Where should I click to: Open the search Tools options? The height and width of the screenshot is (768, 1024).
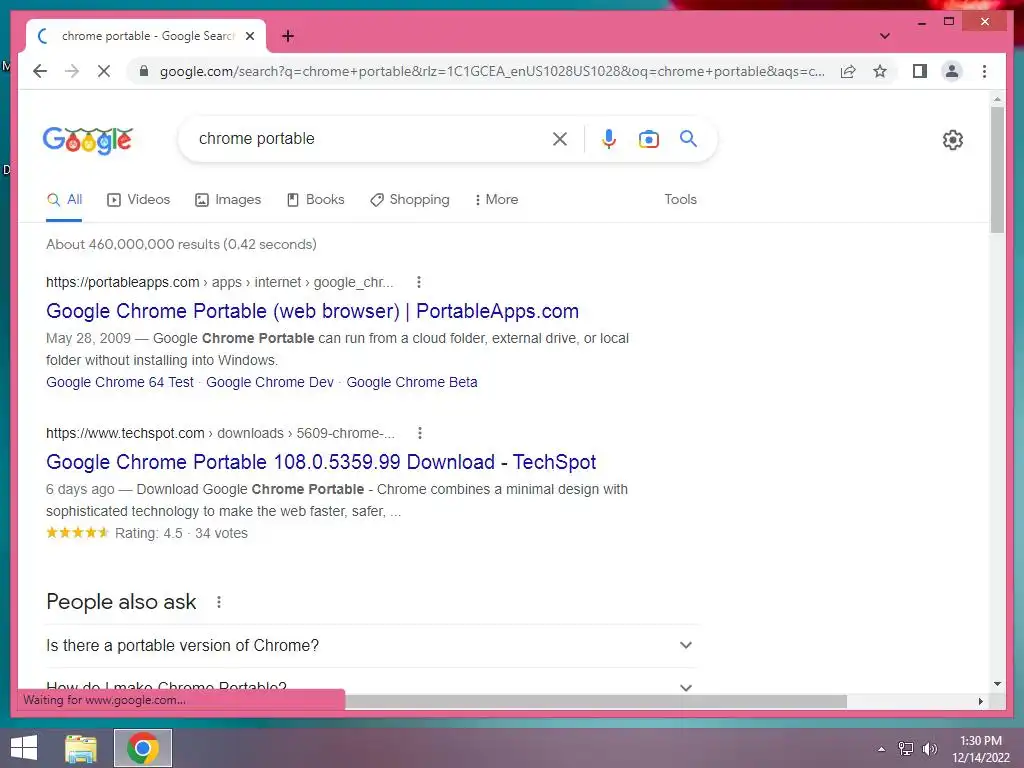(680, 200)
